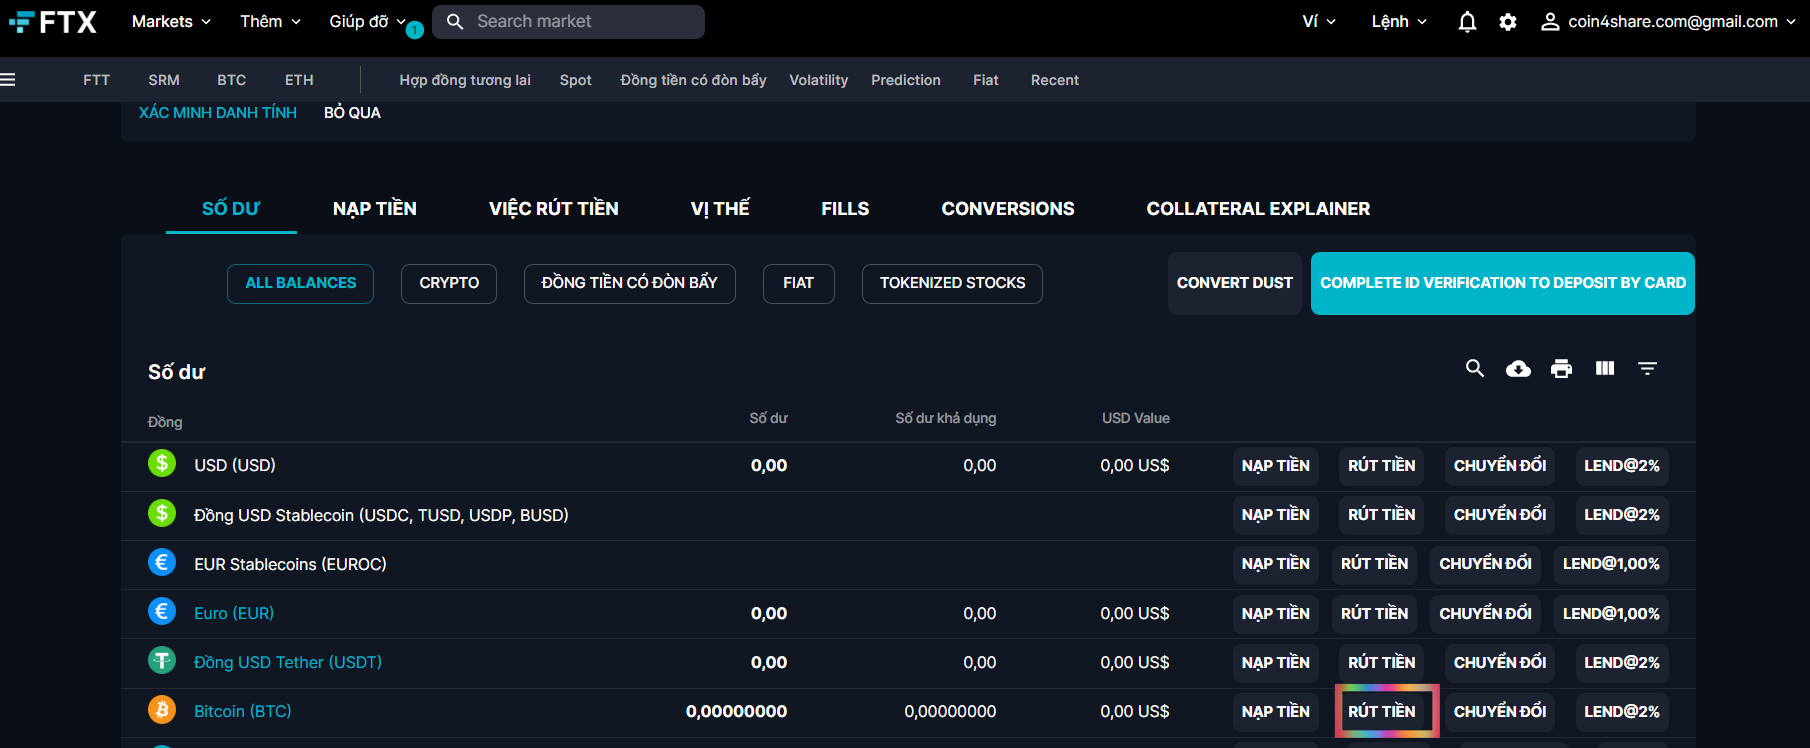The width and height of the screenshot is (1810, 748).
Task: Open the VIỆC RÚT TIỀN tab
Action: click(554, 208)
